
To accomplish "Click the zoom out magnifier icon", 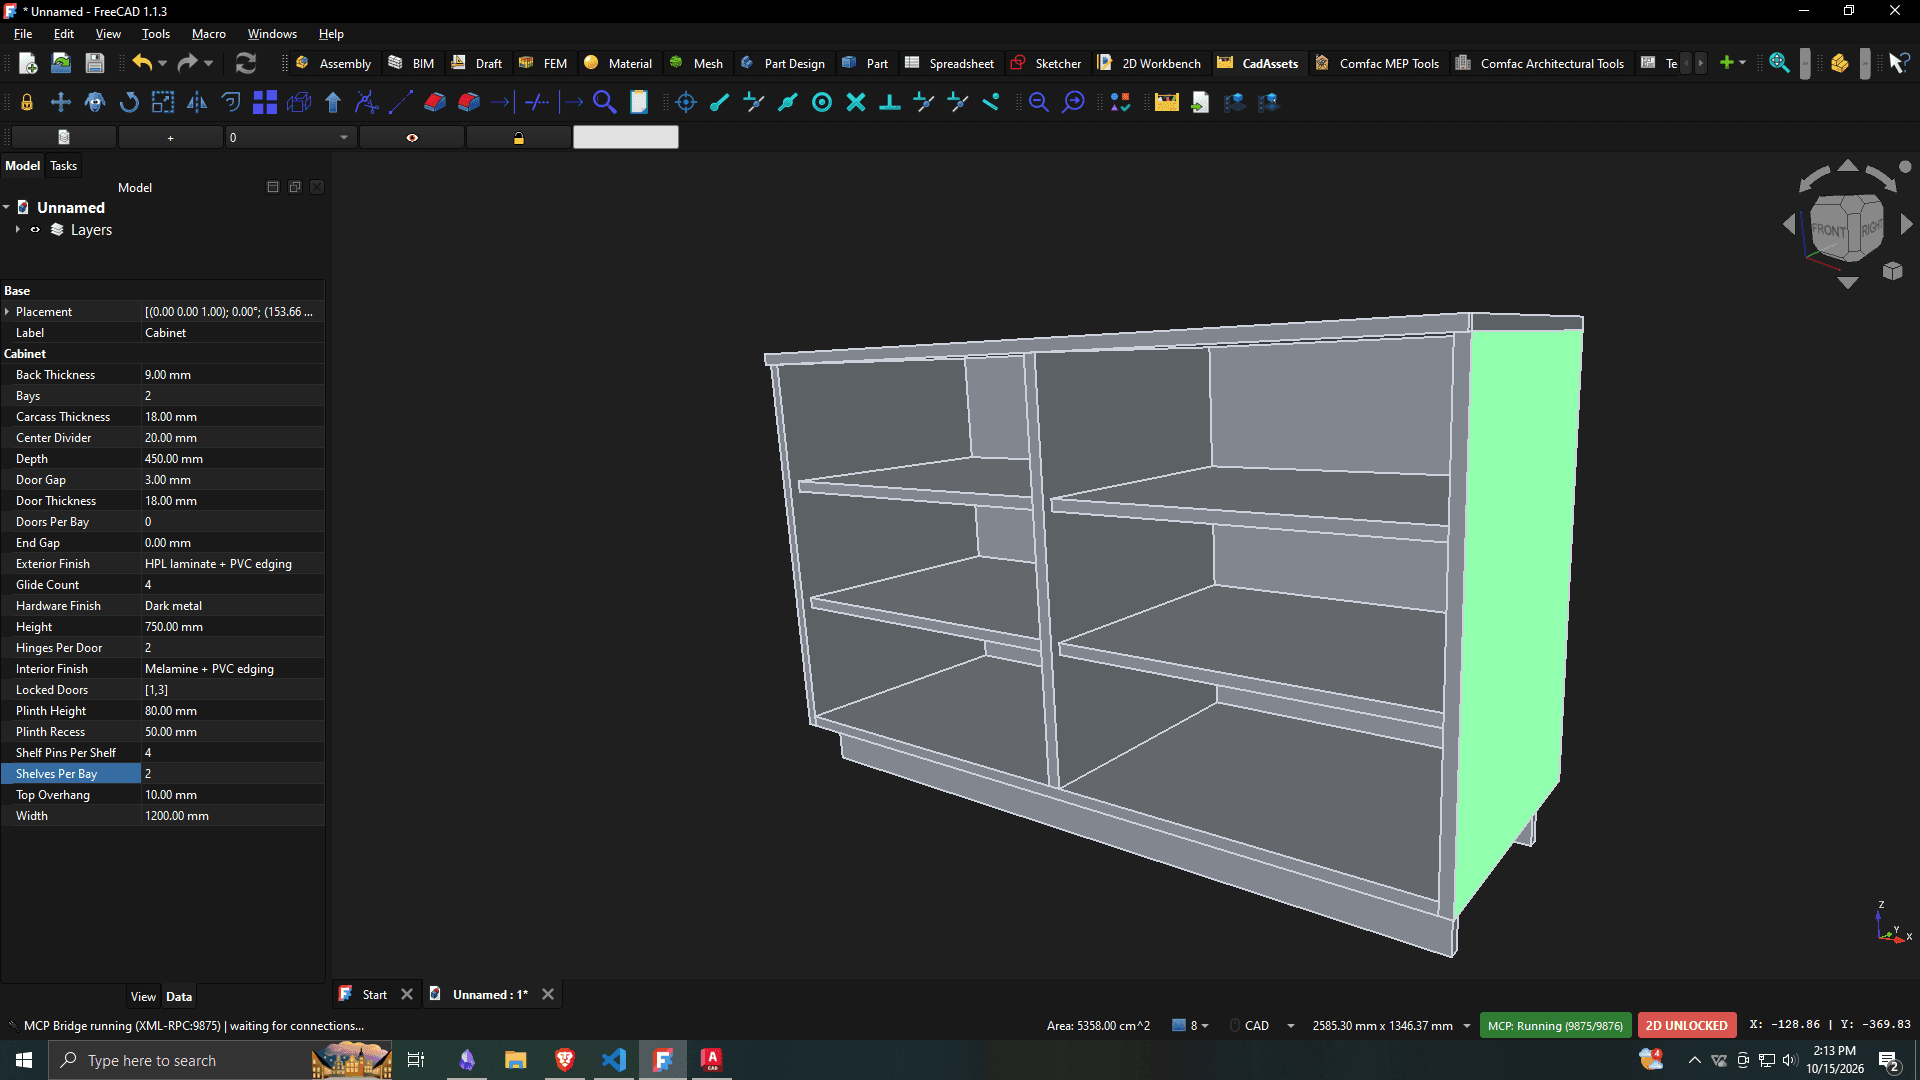I will tap(1039, 102).
